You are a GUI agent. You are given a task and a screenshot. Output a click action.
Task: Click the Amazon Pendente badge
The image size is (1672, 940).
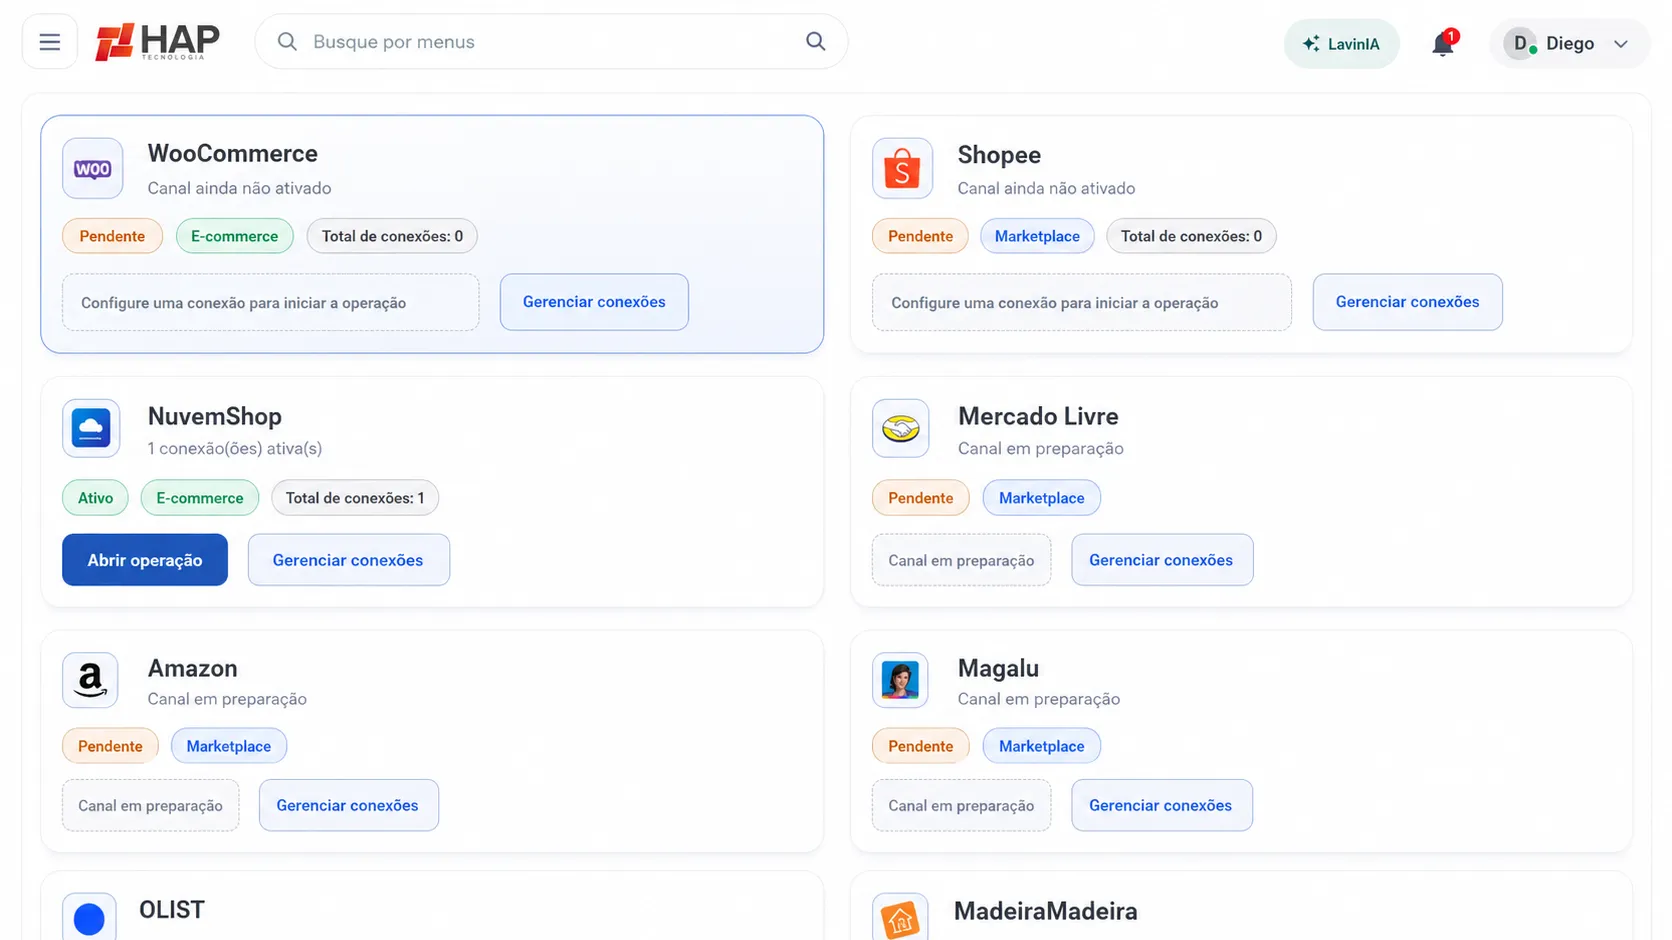pos(110,746)
